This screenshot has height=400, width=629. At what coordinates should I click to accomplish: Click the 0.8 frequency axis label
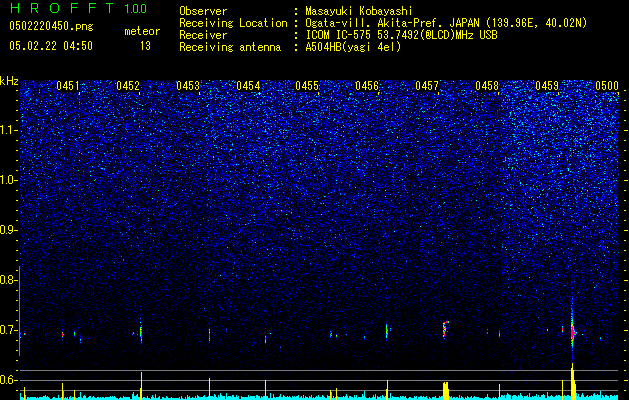8,280
